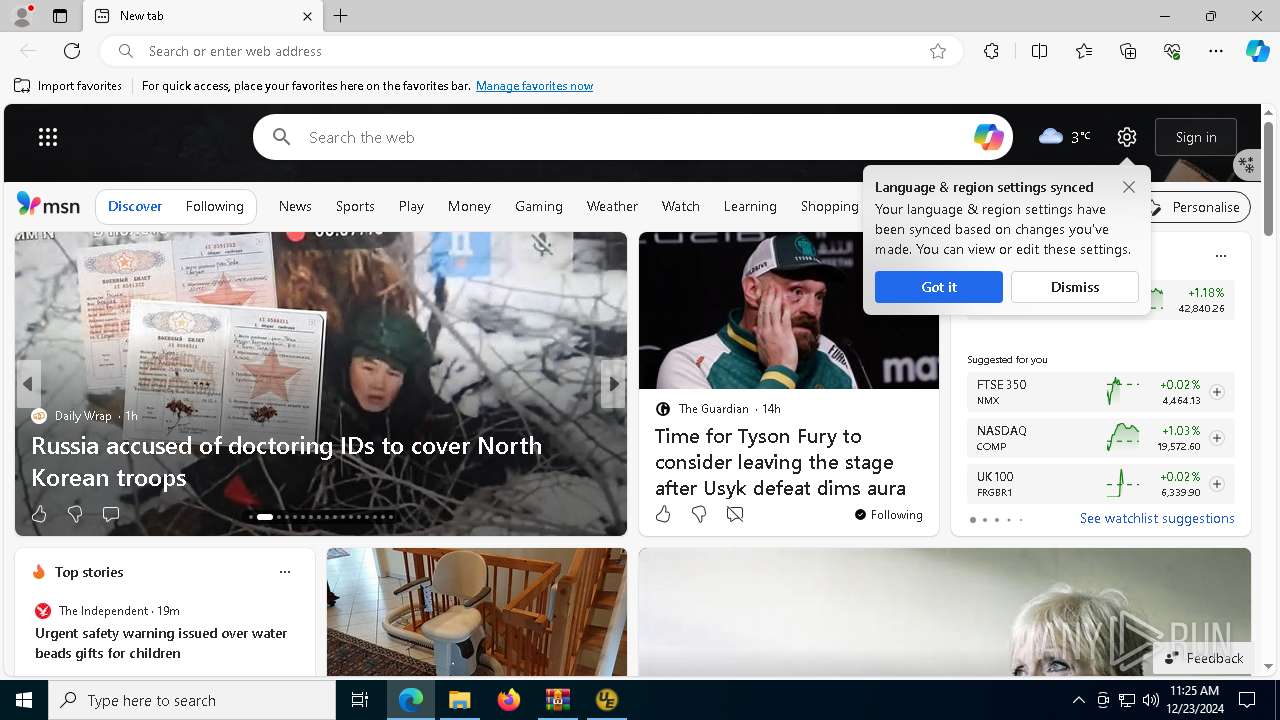
Task: Open the tab actions menu icon
Action: click(x=60, y=16)
